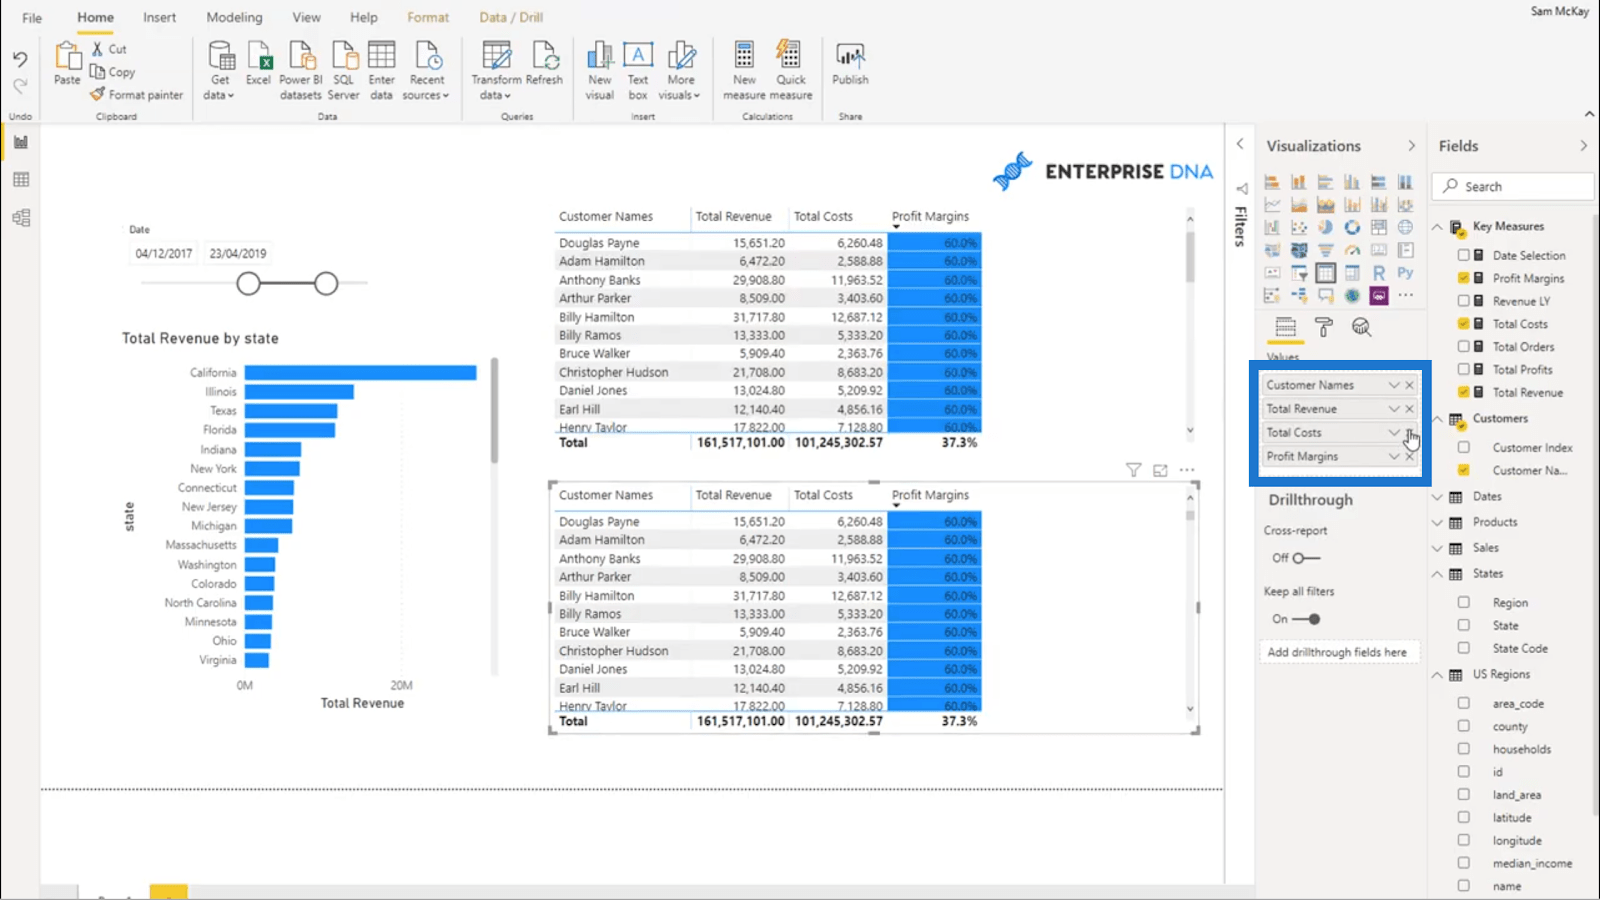Remove Customer Names from Values
This screenshot has height=900, width=1600.
(1409, 385)
